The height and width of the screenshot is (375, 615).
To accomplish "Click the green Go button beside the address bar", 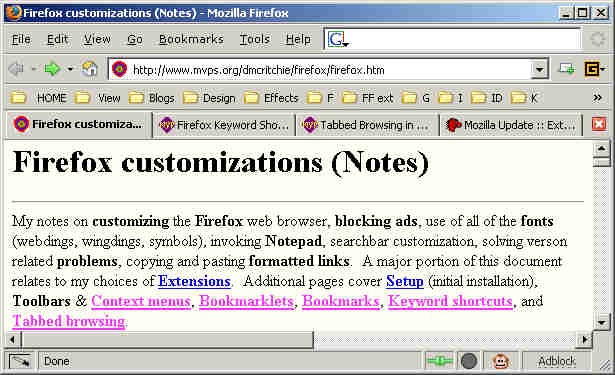I will click(x=566, y=69).
